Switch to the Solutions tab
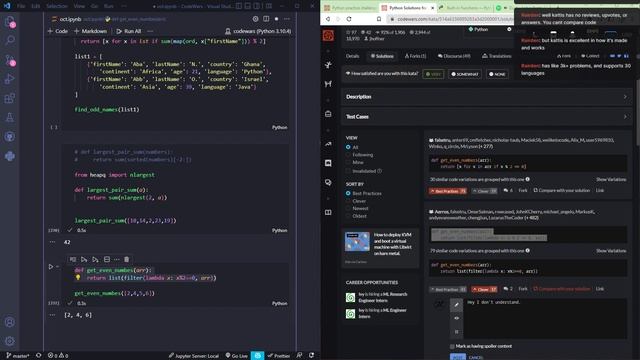 tap(382, 56)
